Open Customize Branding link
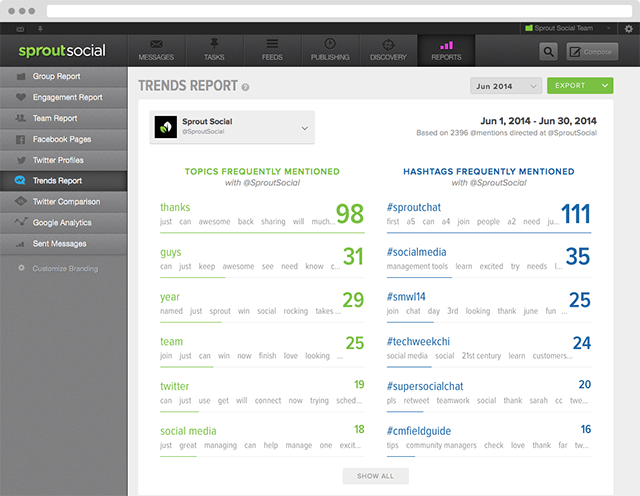Viewport: 640px width, 496px height. point(65,269)
